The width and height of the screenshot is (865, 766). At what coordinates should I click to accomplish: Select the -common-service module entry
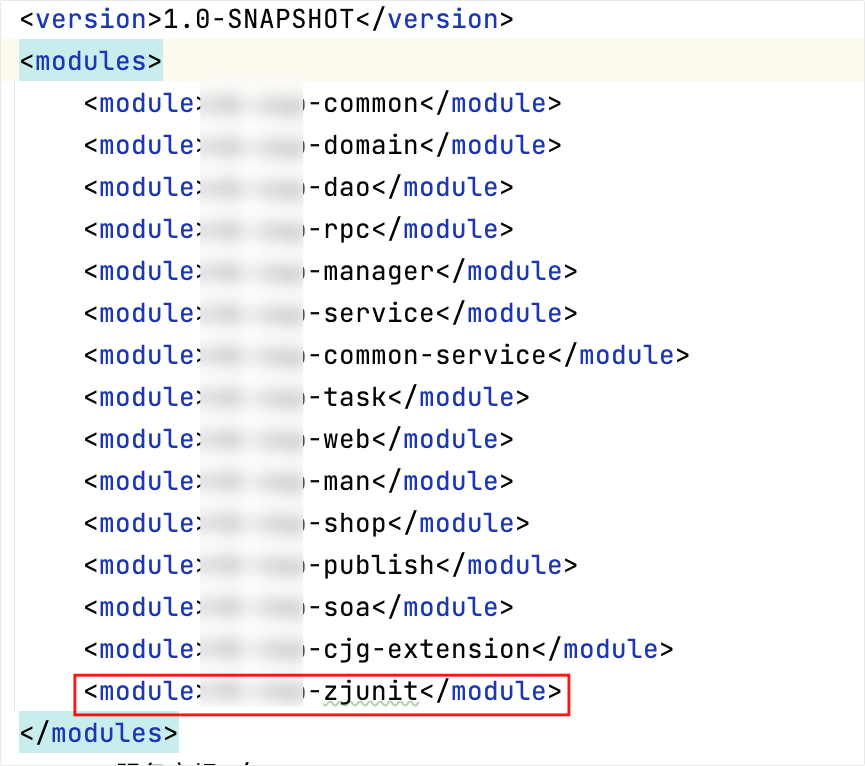pyautogui.click(x=387, y=355)
